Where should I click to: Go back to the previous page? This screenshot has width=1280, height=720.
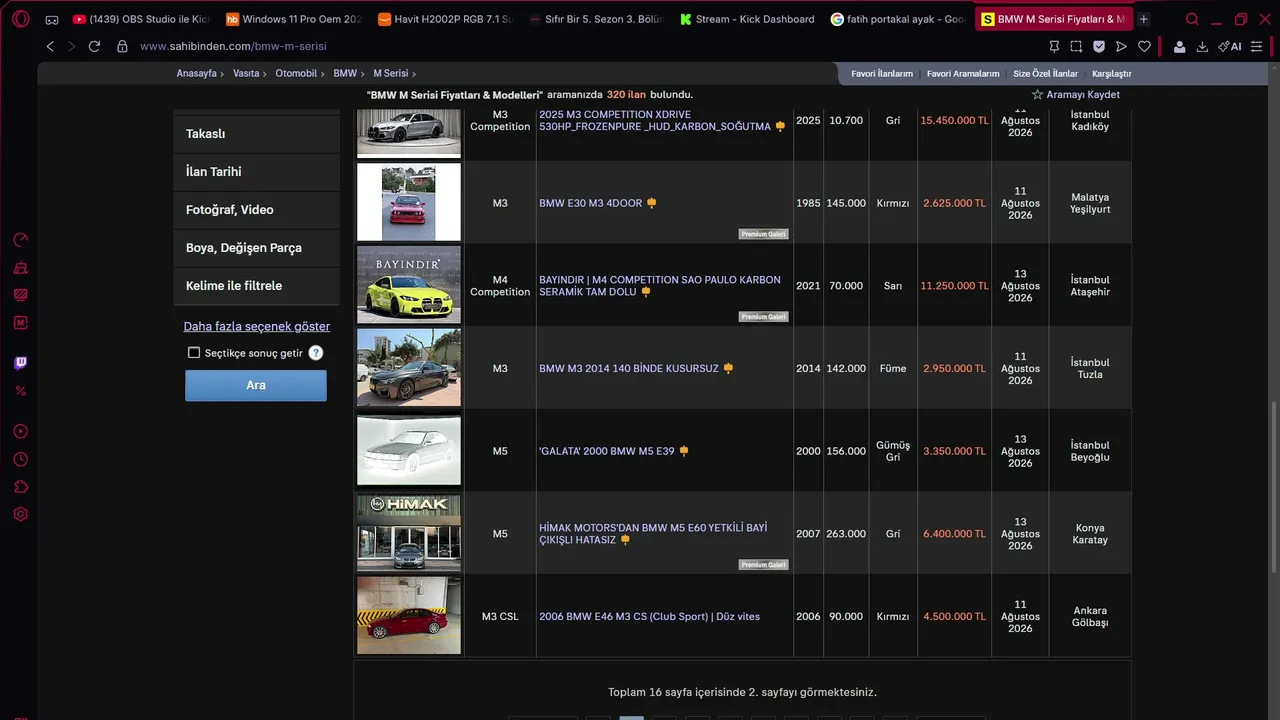point(50,46)
